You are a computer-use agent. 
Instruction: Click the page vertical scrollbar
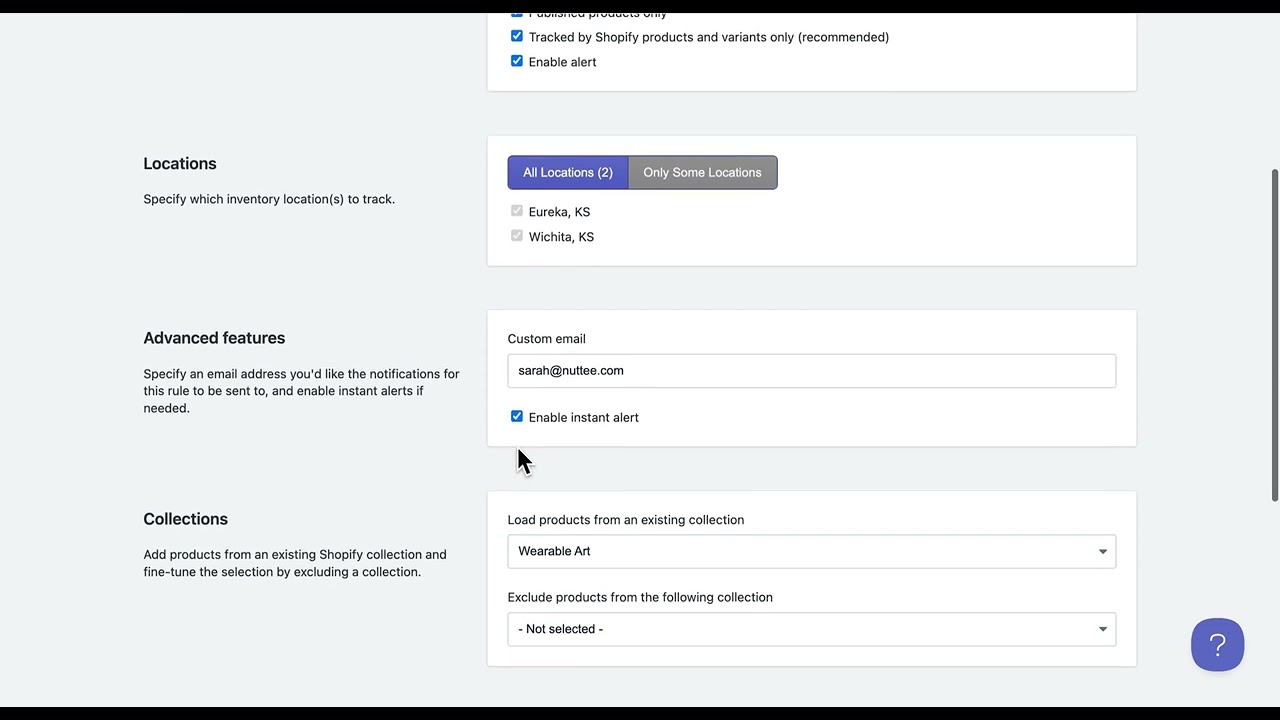(1275, 335)
